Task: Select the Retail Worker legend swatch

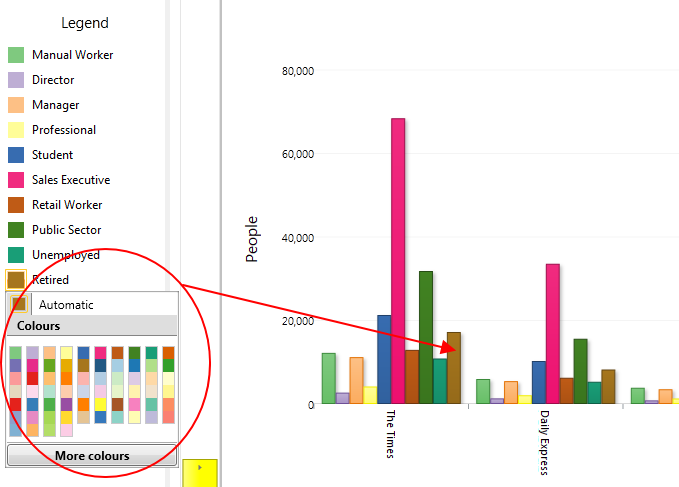Action: point(16,205)
